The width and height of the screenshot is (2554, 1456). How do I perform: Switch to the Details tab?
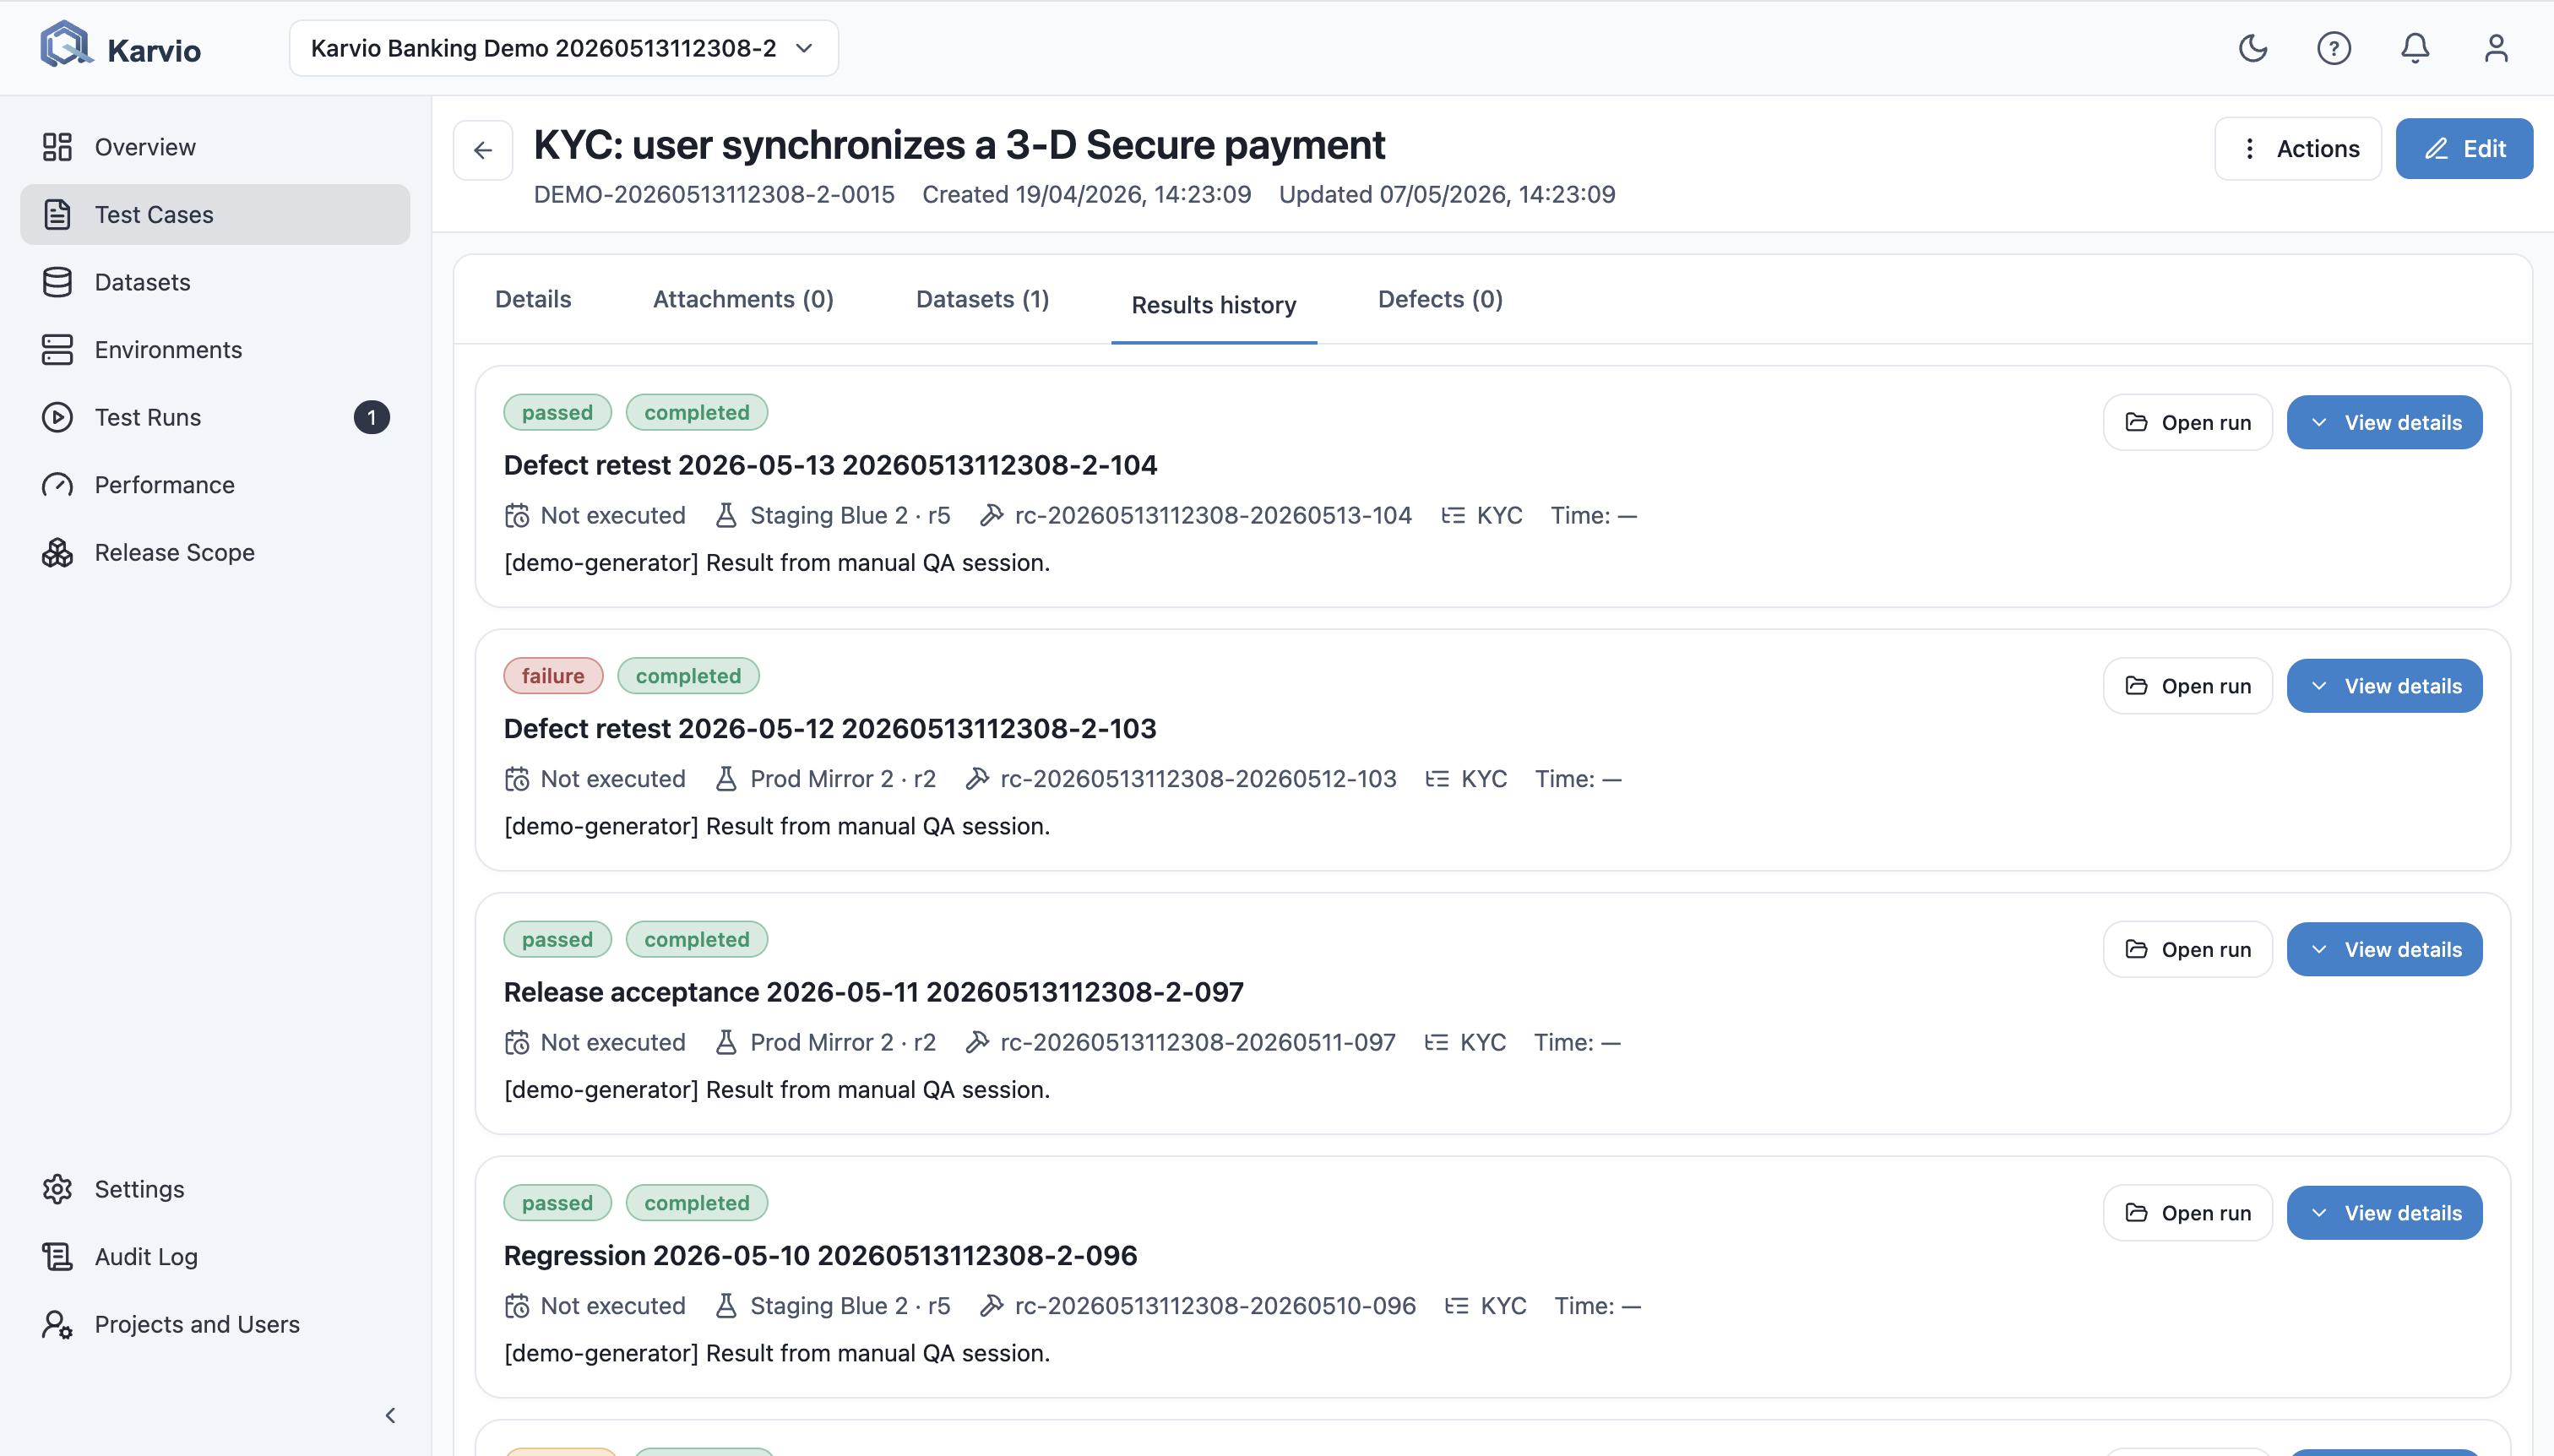533,299
